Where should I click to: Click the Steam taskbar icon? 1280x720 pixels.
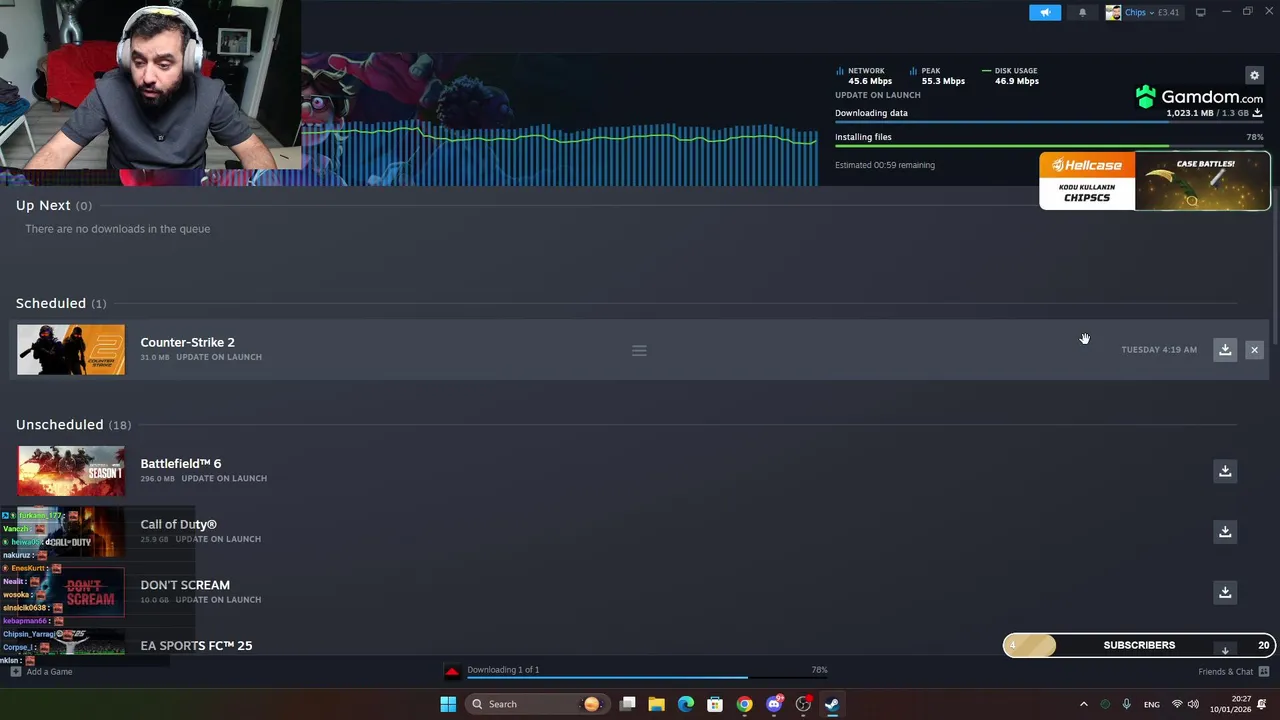point(832,704)
